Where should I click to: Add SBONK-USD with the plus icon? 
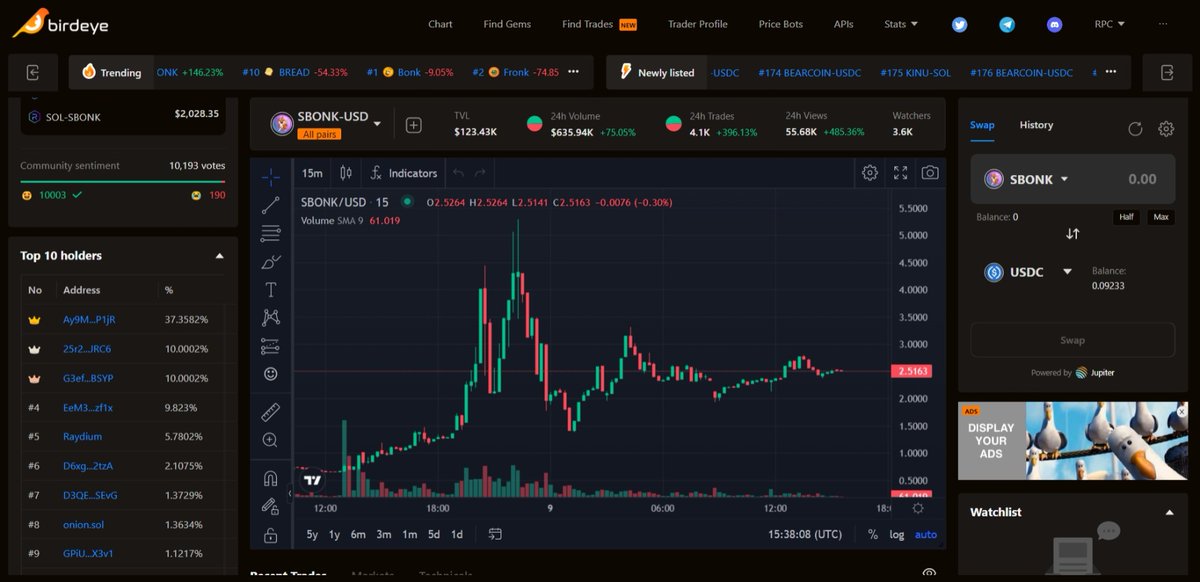pos(414,125)
